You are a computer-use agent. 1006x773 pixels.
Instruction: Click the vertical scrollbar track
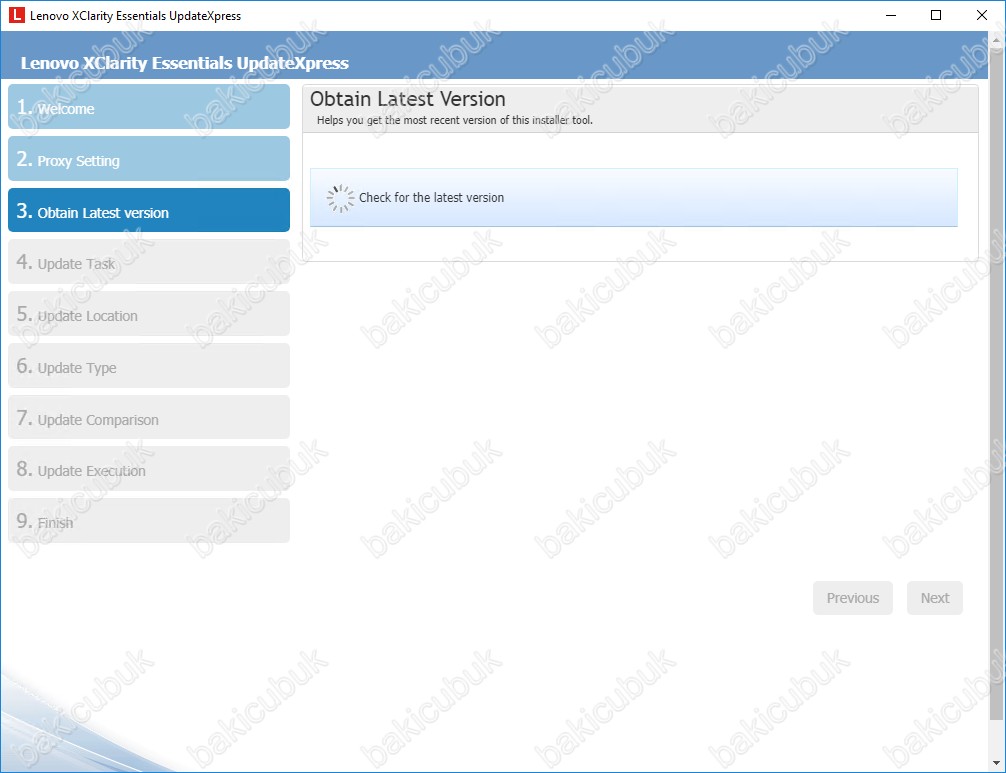click(997, 401)
